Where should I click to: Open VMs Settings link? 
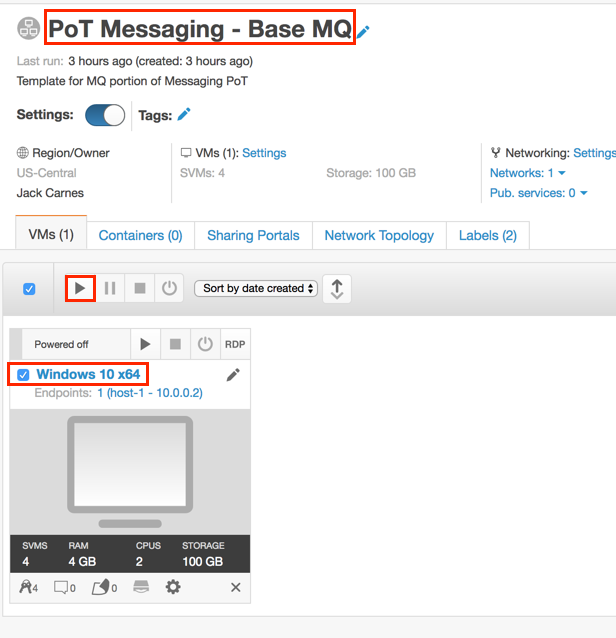pyautogui.click(x=264, y=153)
